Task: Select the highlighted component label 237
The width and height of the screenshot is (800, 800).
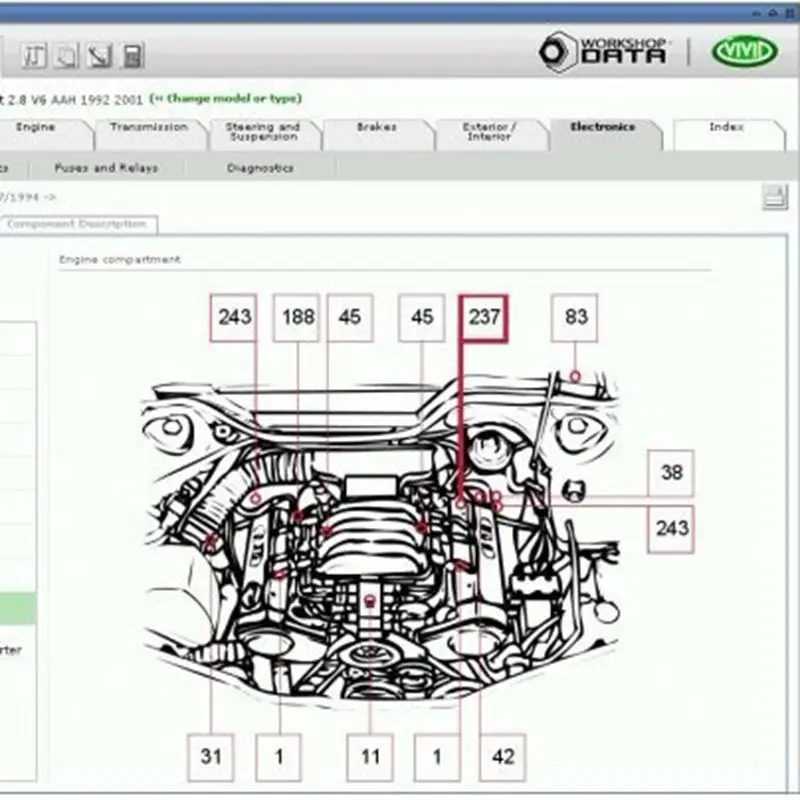Action: click(484, 317)
